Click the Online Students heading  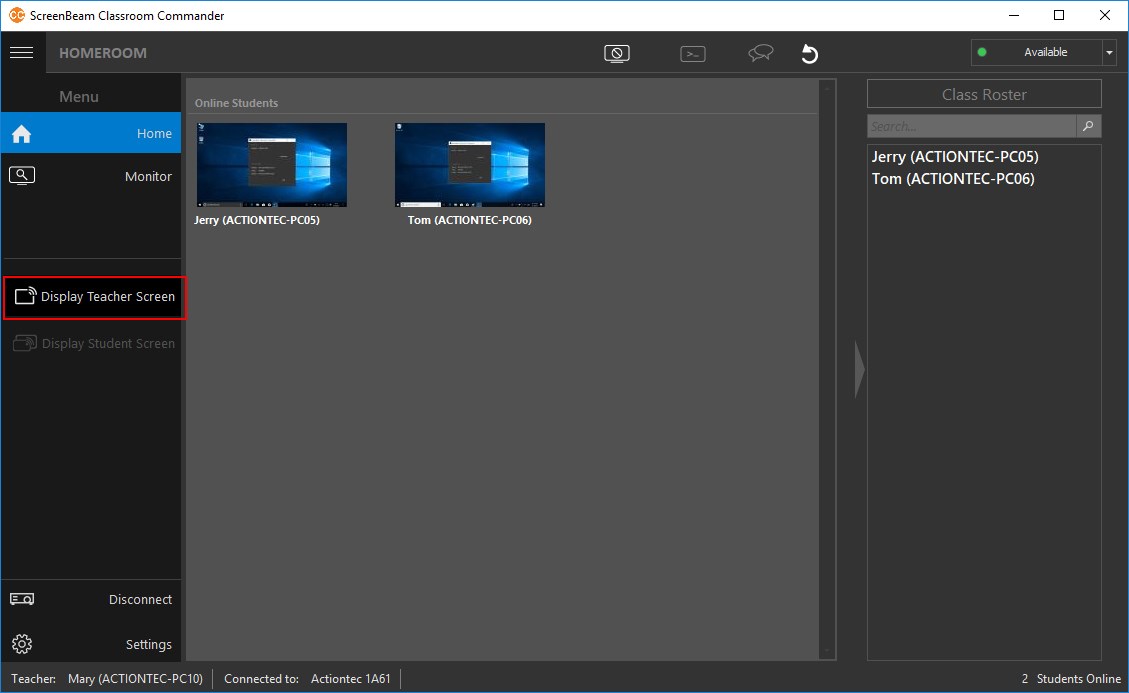click(x=236, y=103)
